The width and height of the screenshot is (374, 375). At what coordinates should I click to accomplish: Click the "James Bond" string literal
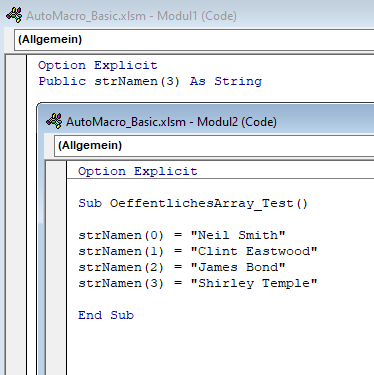(238, 267)
